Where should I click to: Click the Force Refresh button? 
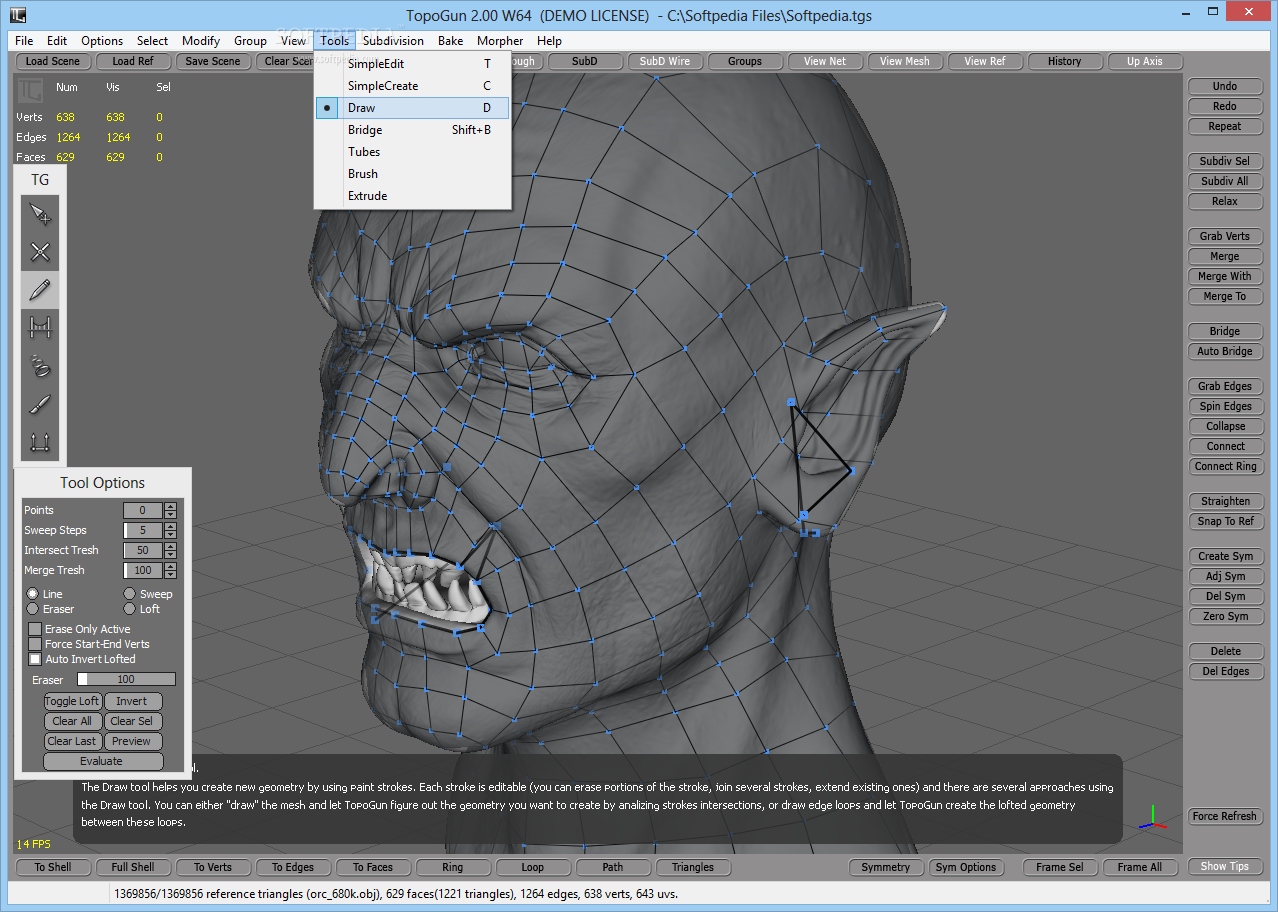(1225, 816)
